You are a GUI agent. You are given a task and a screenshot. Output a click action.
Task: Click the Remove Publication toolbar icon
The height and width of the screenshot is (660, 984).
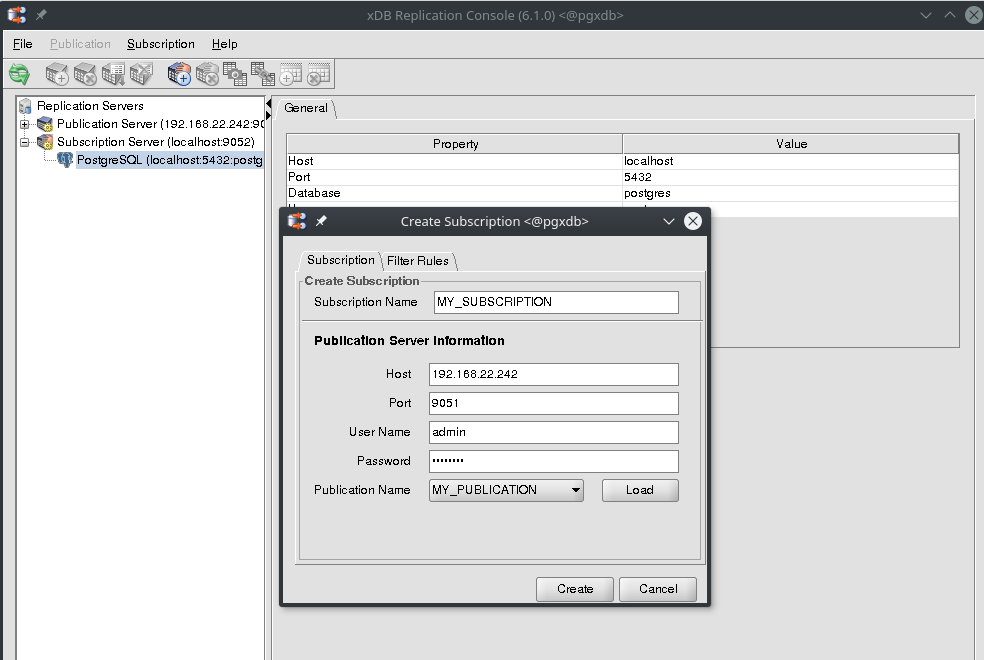(x=85, y=74)
